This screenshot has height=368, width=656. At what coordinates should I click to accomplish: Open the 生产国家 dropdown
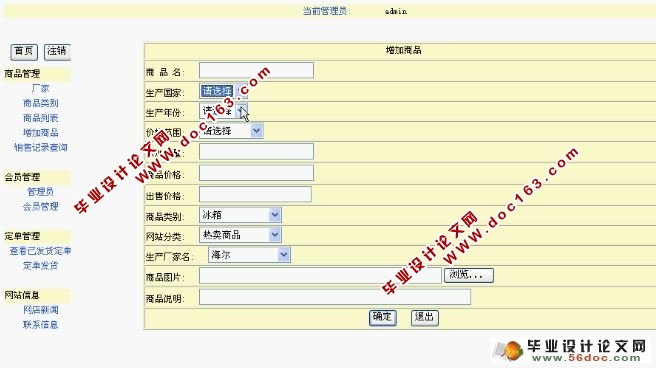coord(223,91)
